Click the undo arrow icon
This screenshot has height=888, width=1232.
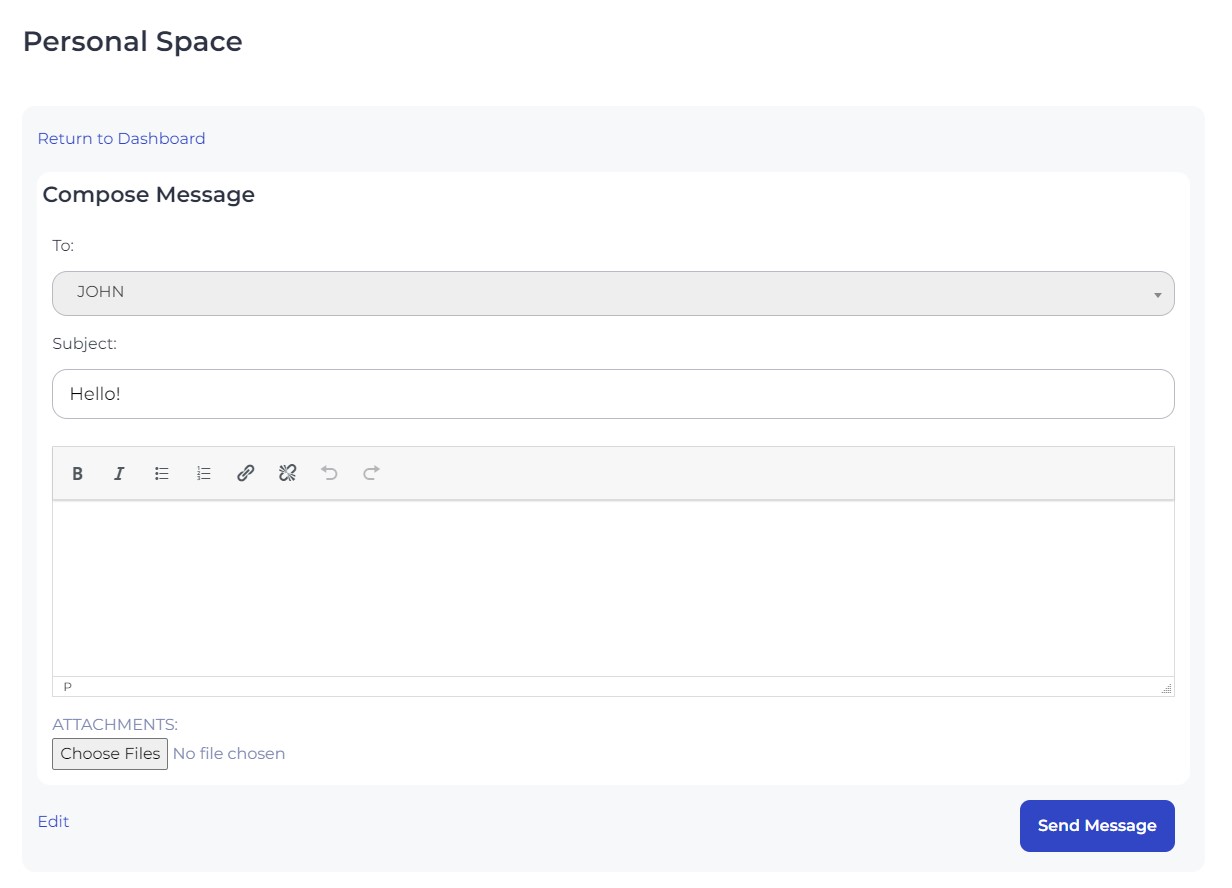[330, 474]
